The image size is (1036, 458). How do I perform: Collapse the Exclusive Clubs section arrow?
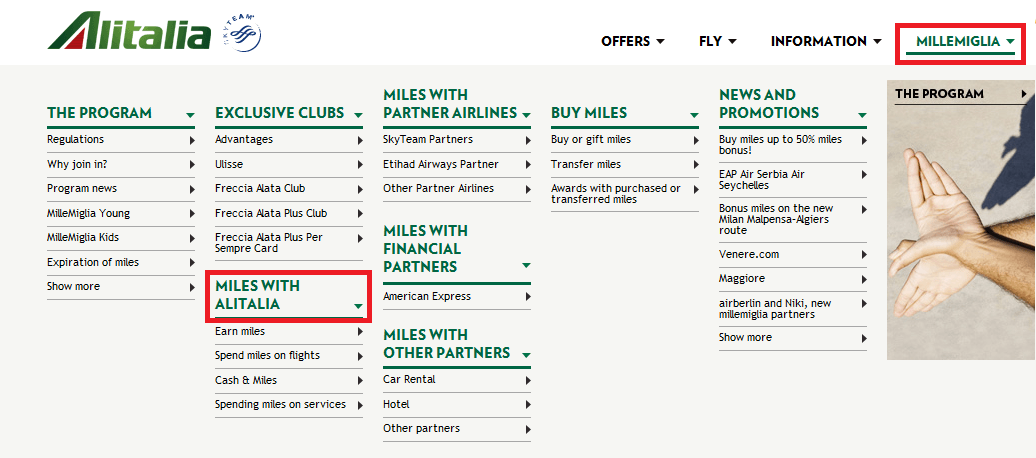[358, 115]
